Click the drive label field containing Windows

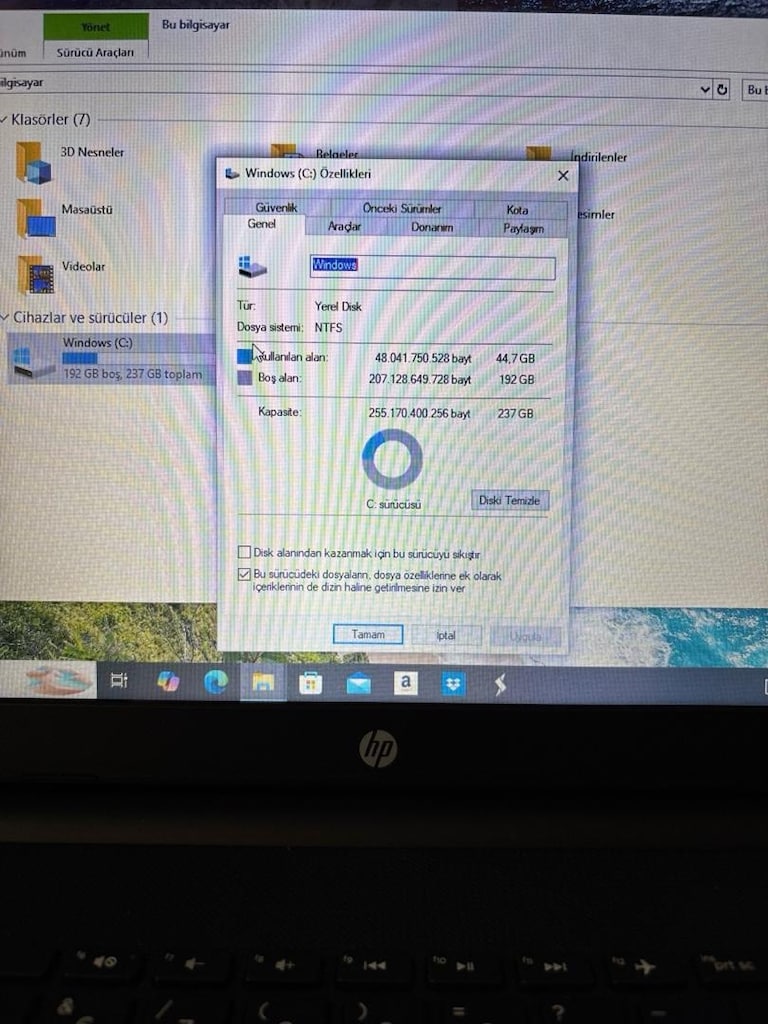pyautogui.click(x=433, y=268)
